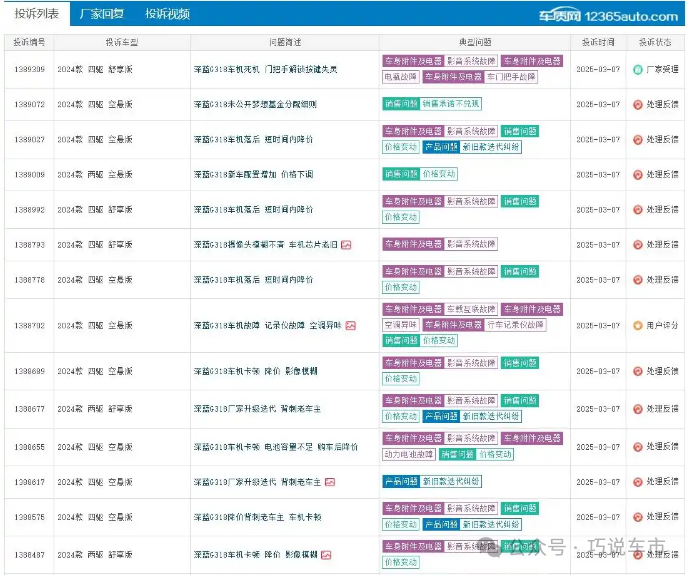Click 2024款 四驱 舒享版 in row 1389309
The width and height of the screenshot is (688, 575).
[x=95, y=69]
